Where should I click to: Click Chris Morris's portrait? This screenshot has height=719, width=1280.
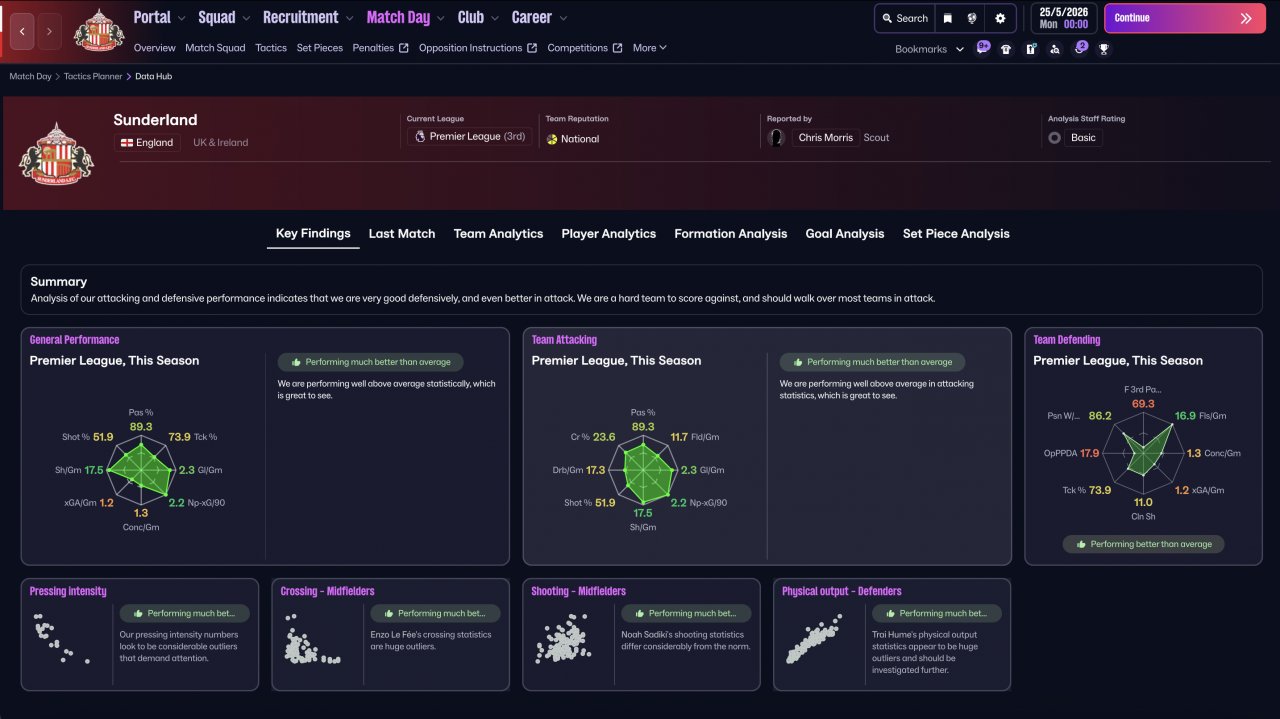[776, 138]
